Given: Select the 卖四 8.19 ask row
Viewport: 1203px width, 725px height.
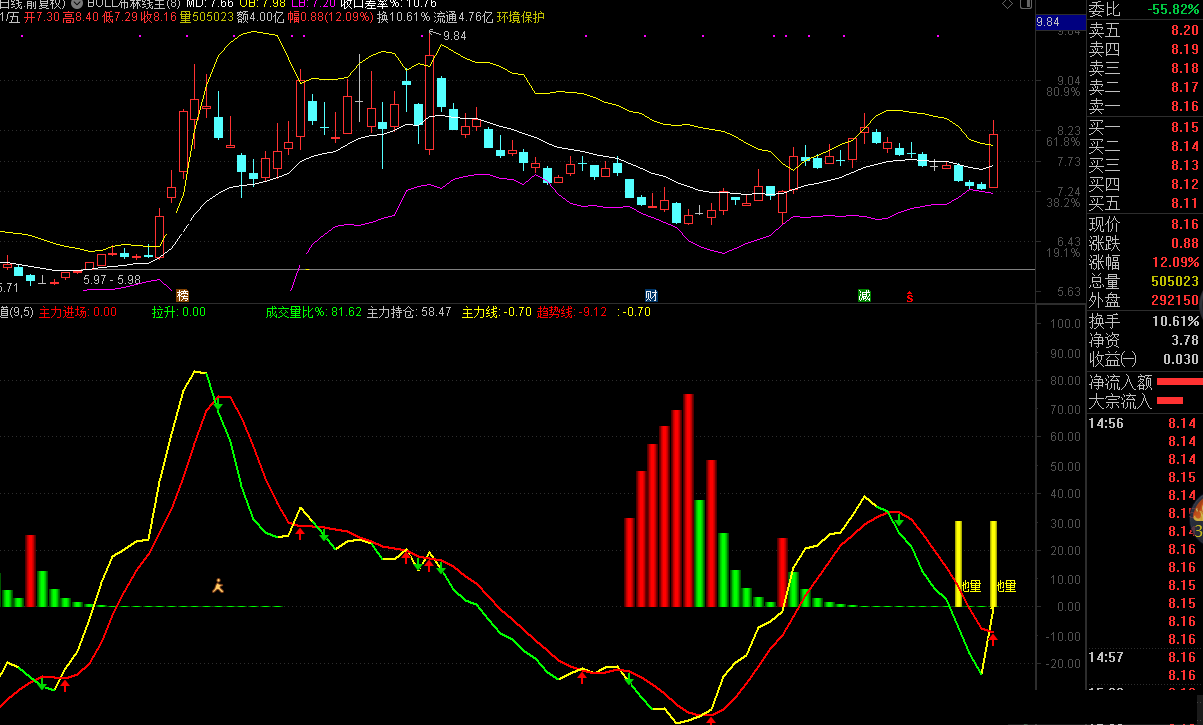Looking at the screenshot, I should coord(1144,49).
